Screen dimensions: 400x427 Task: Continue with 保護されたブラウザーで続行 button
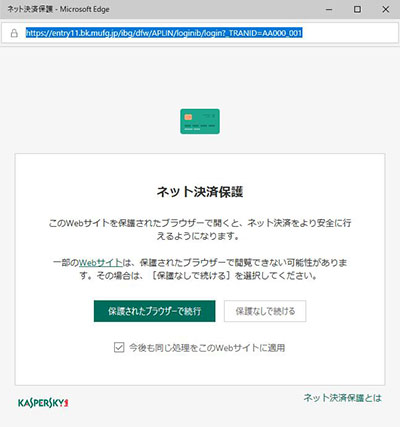(x=154, y=311)
